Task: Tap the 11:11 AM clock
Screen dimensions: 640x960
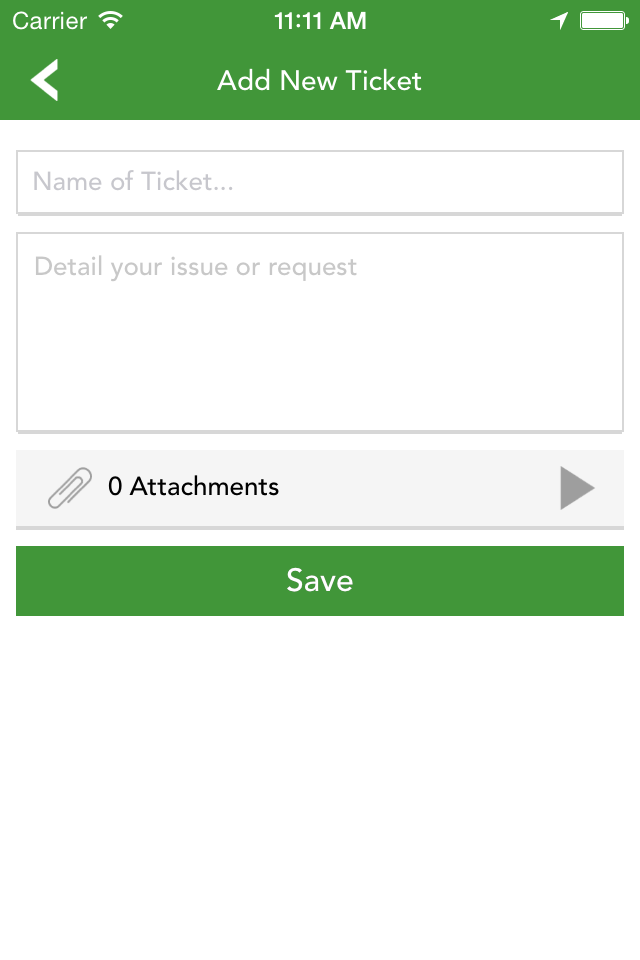Action: [320, 21]
